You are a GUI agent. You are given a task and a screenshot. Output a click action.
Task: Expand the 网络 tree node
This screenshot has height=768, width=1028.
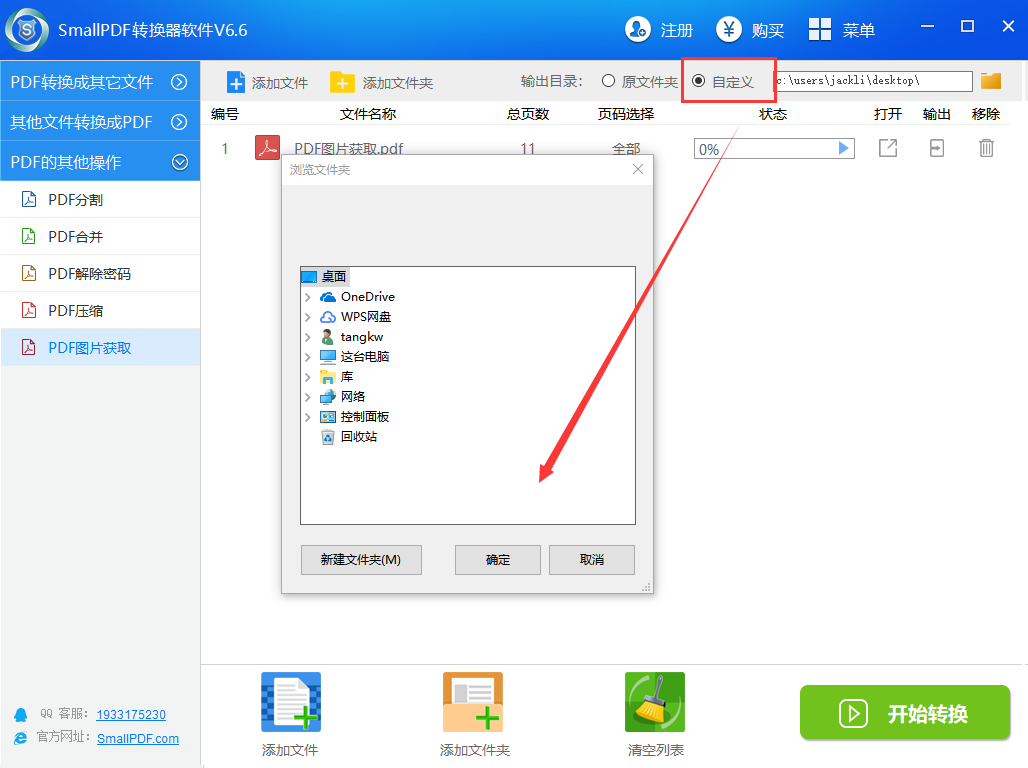tap(308, 397)
